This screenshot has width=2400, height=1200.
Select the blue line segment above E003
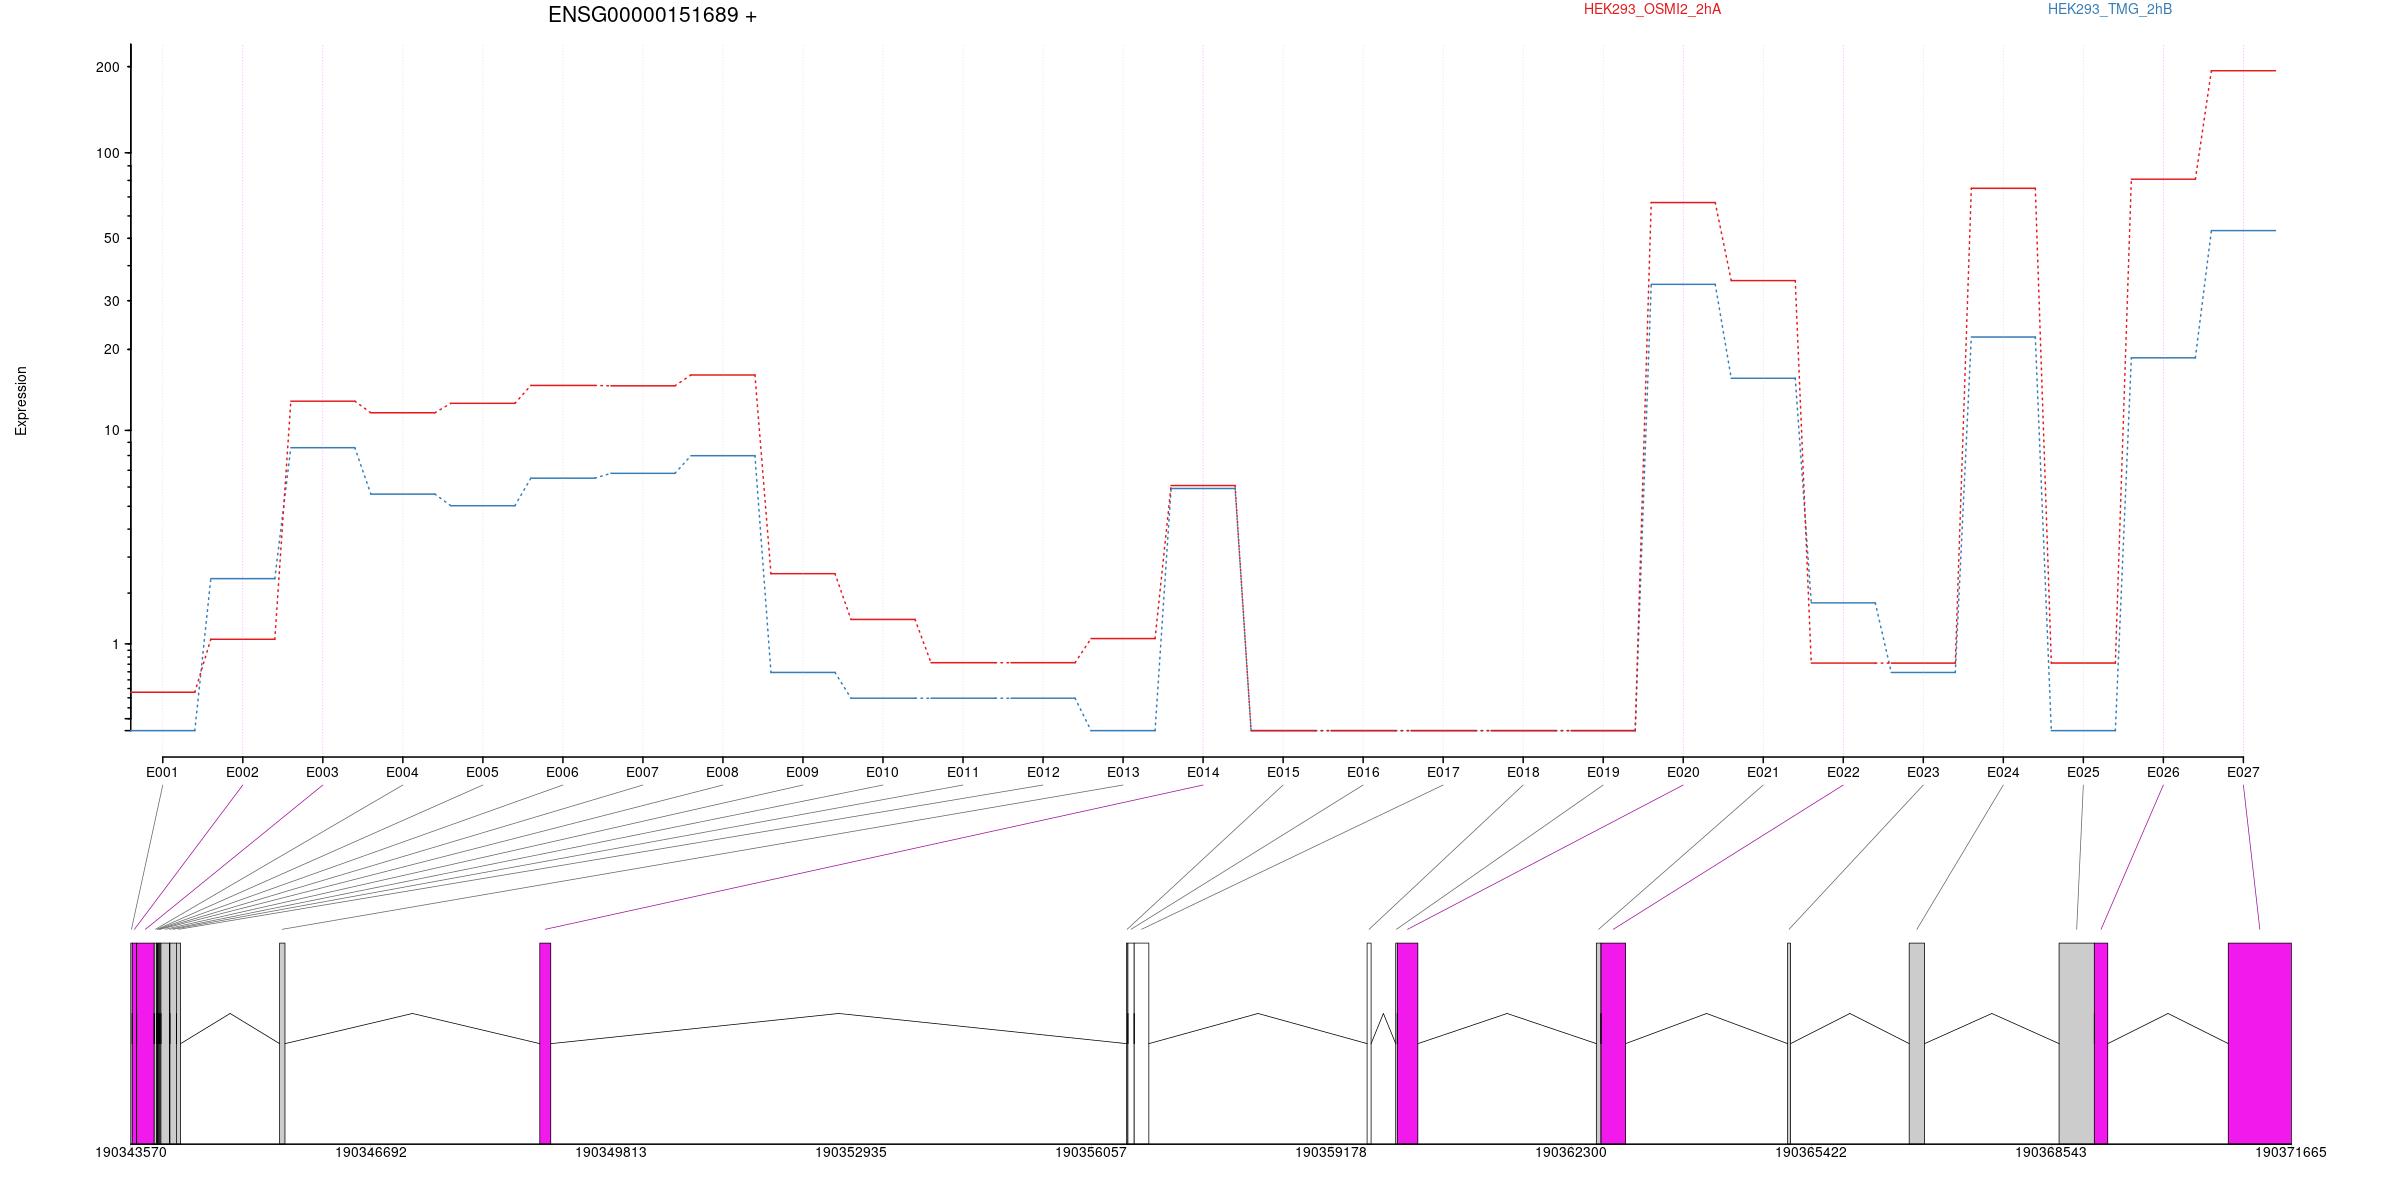pyautogui.click(x=322, y=448)
